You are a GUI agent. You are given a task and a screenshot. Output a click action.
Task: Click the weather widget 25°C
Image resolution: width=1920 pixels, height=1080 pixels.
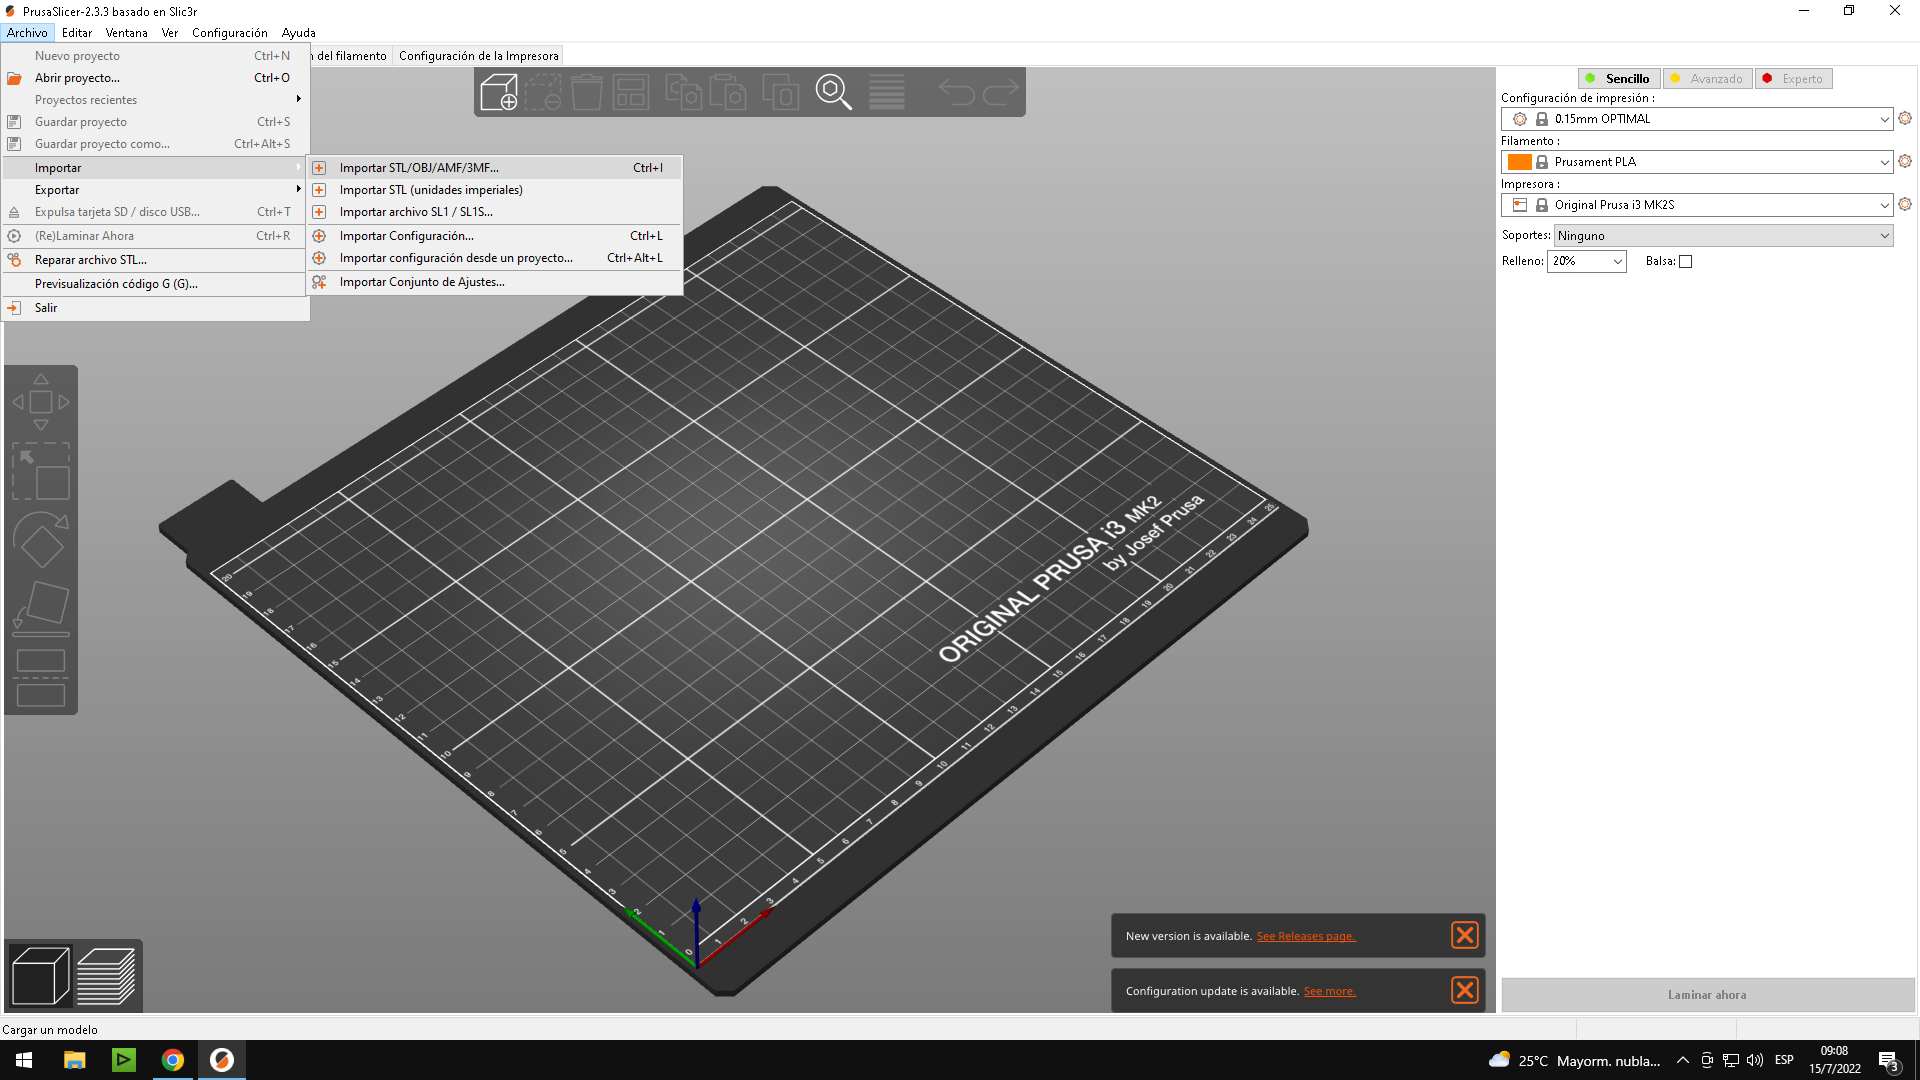tap(1575, 1060)
